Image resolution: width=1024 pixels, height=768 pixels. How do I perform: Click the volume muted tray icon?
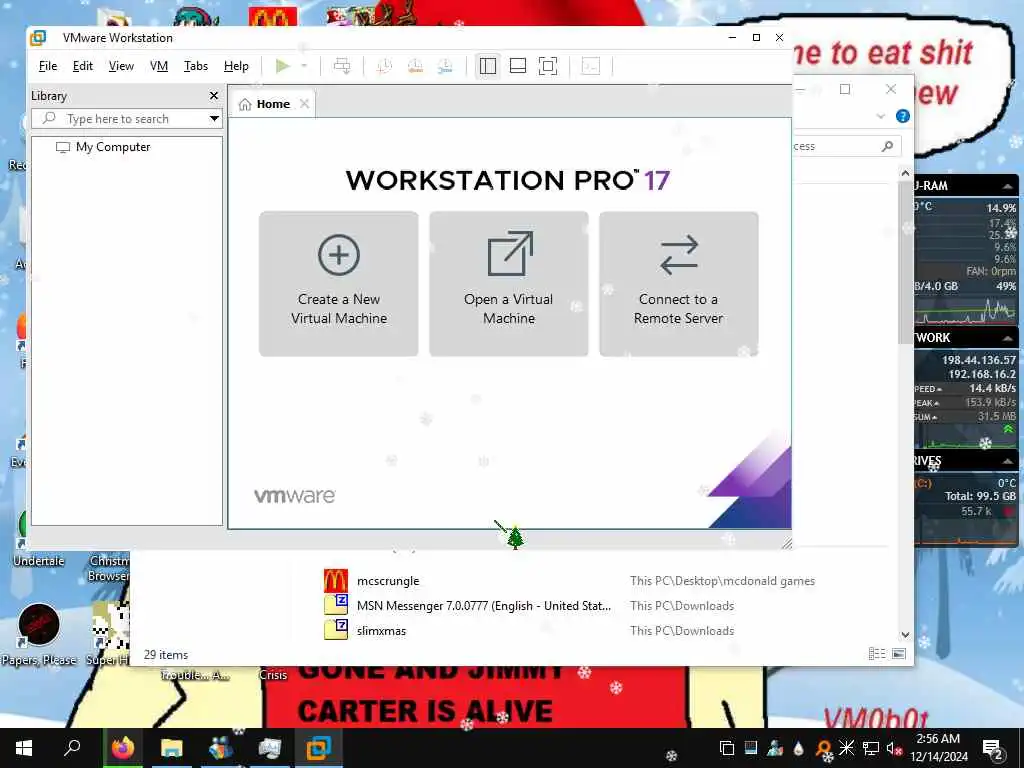point(893,748)
